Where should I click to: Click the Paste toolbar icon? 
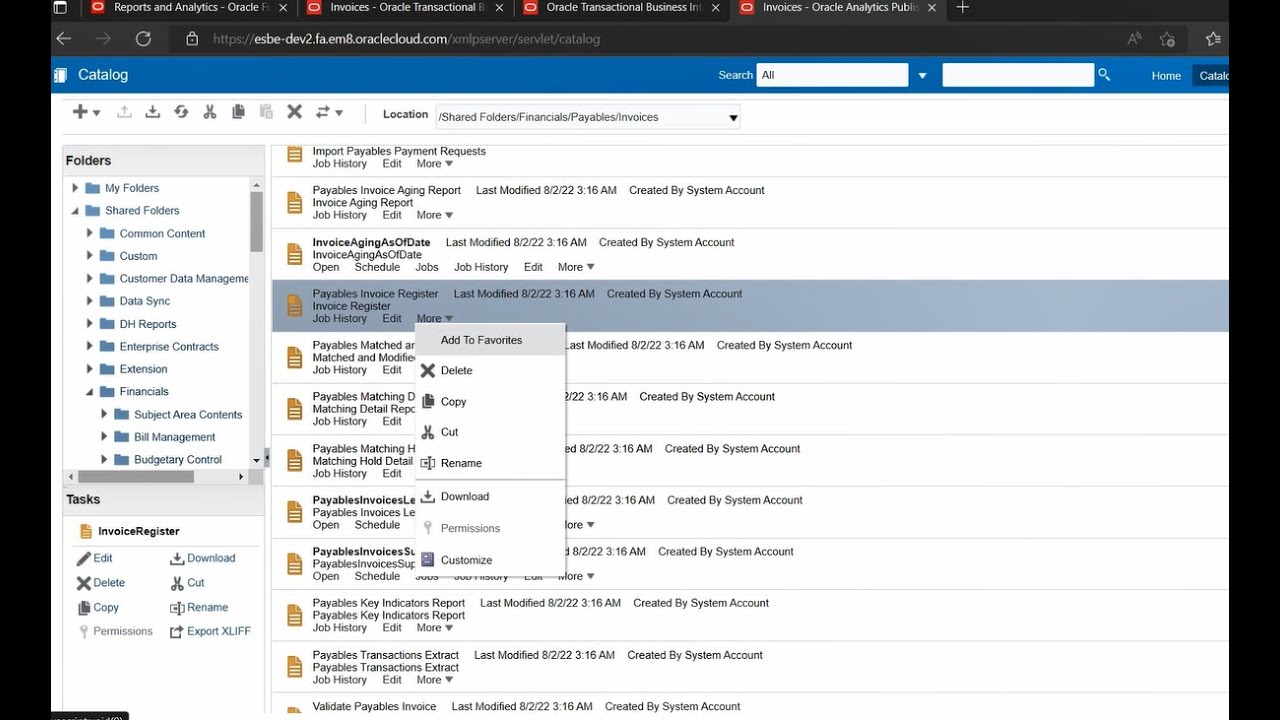(x=266, y=112)
